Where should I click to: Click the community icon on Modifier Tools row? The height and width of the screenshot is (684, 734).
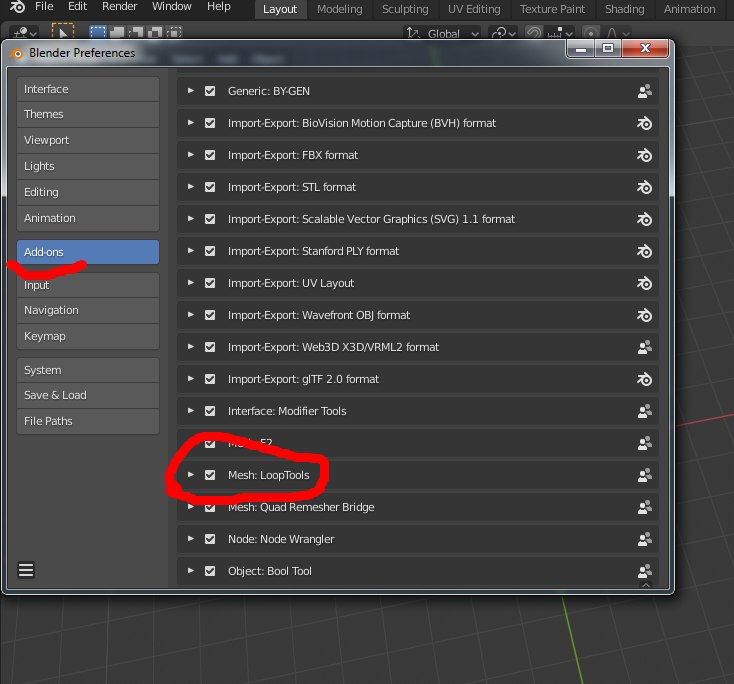click(645, 411)
